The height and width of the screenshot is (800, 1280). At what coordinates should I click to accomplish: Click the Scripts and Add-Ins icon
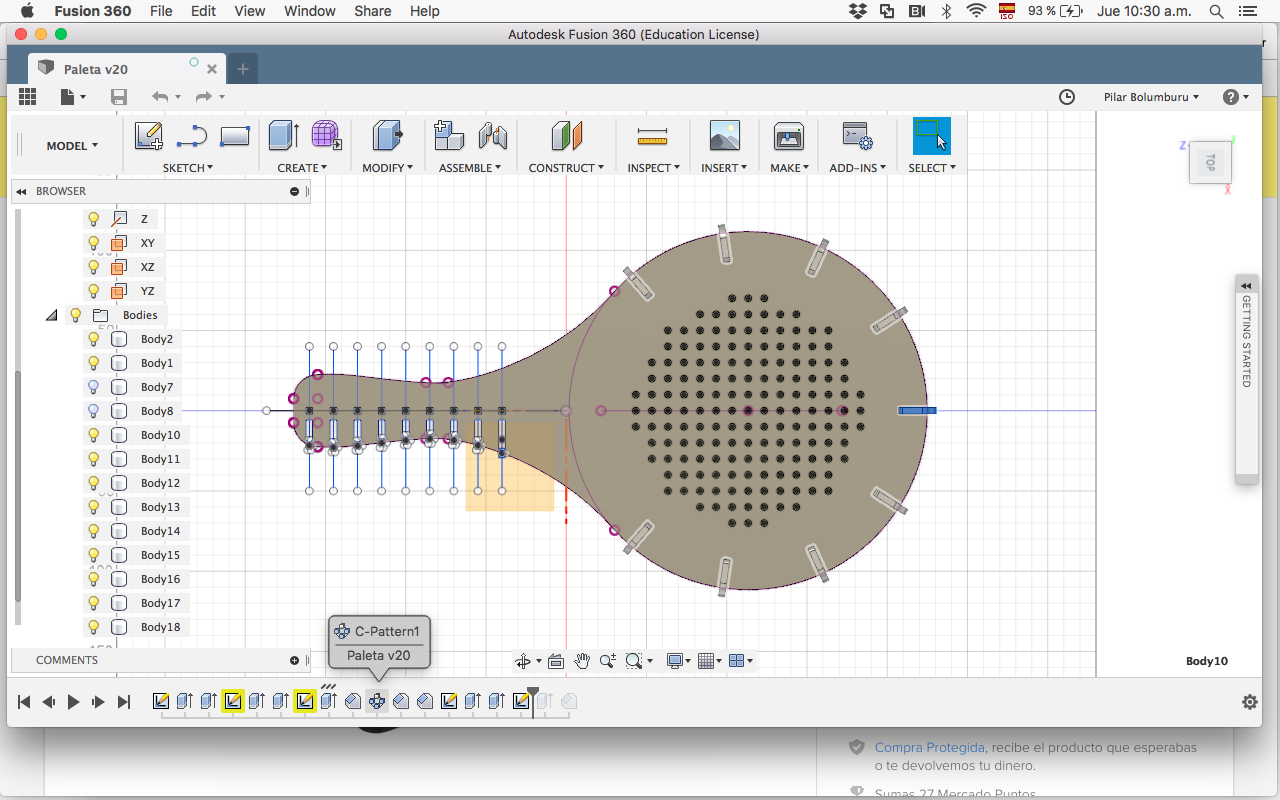(857, 136)
